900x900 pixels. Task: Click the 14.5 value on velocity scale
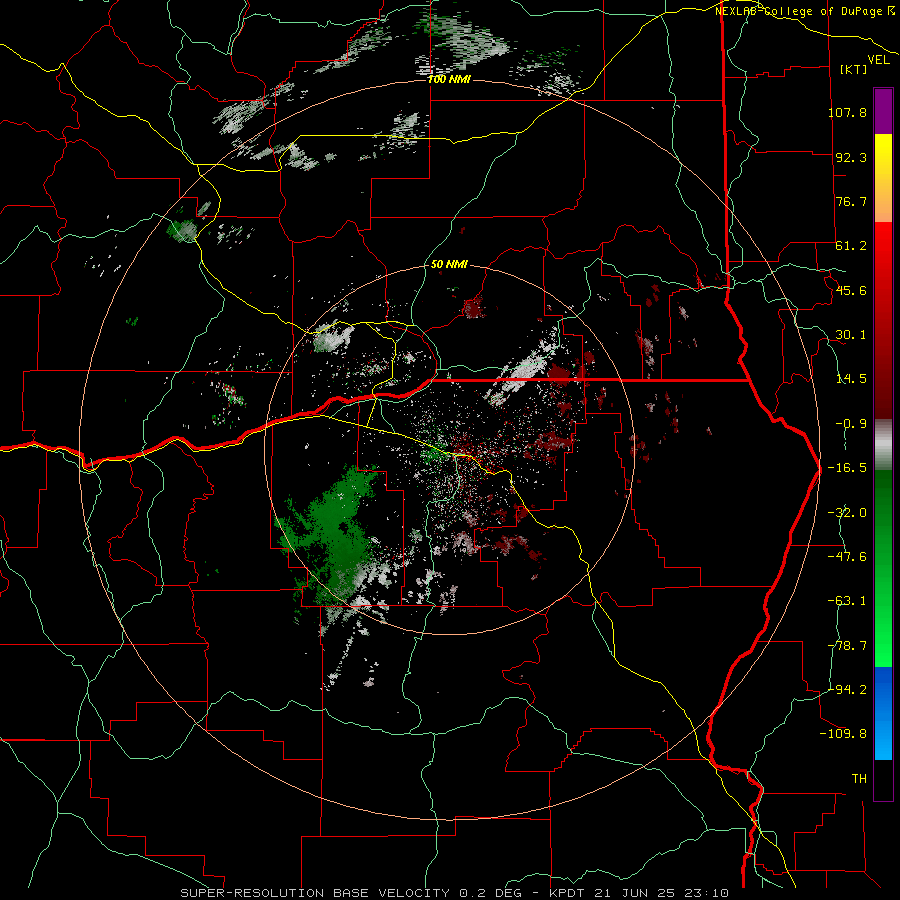click(851, 379)
